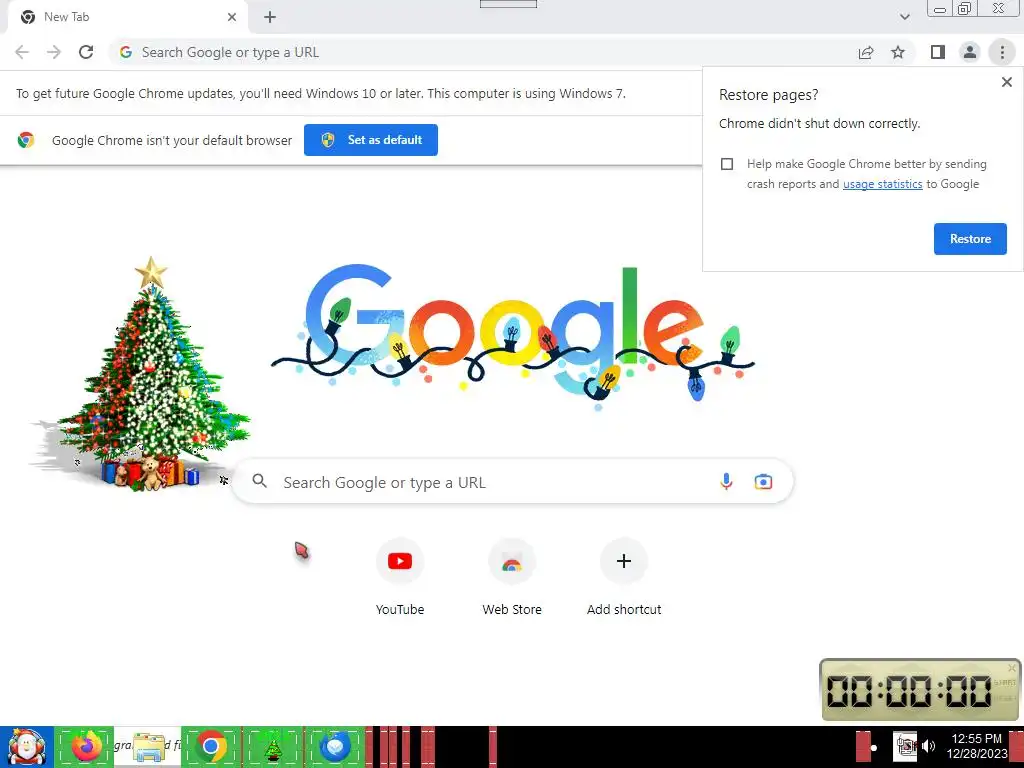Image resolution: width=1024 pixels, height=768 pixels.
Task: Dismiss the Restore pages popup
Action: coord(1006,82)
